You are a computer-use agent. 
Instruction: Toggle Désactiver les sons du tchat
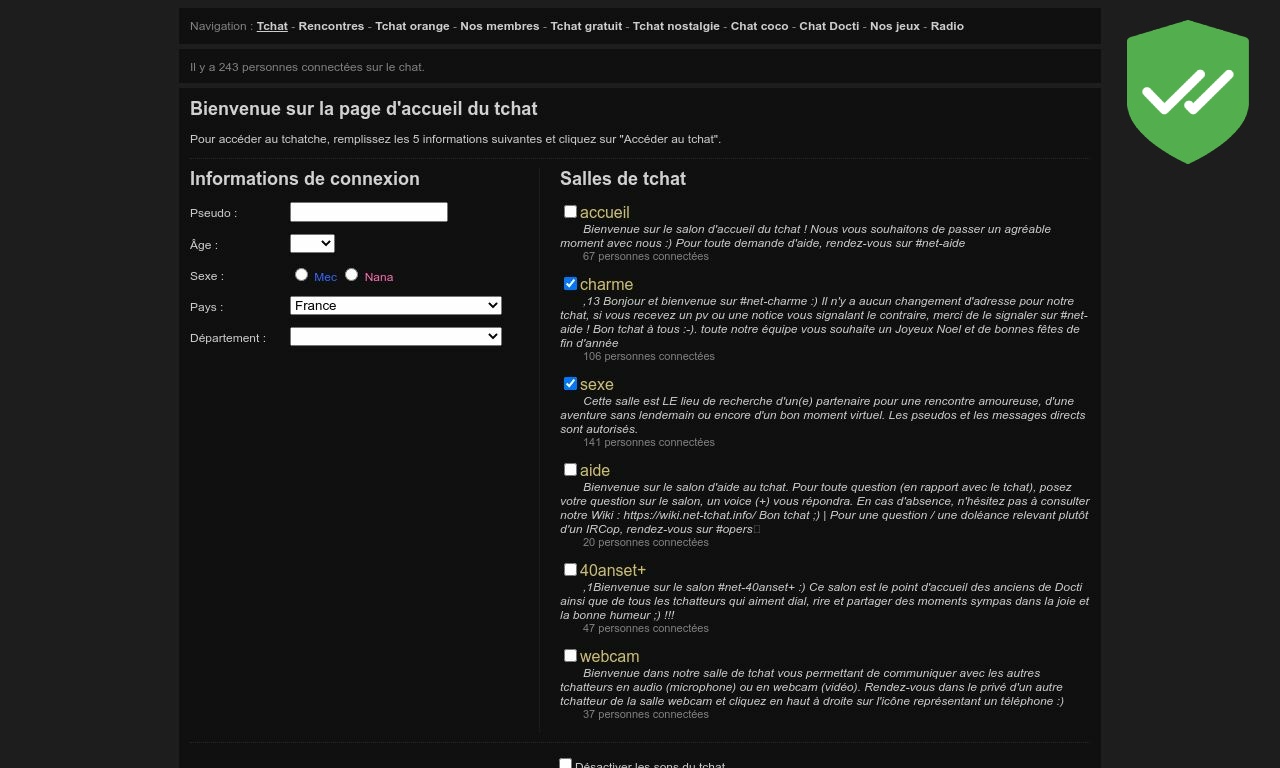tap(565, 764)
